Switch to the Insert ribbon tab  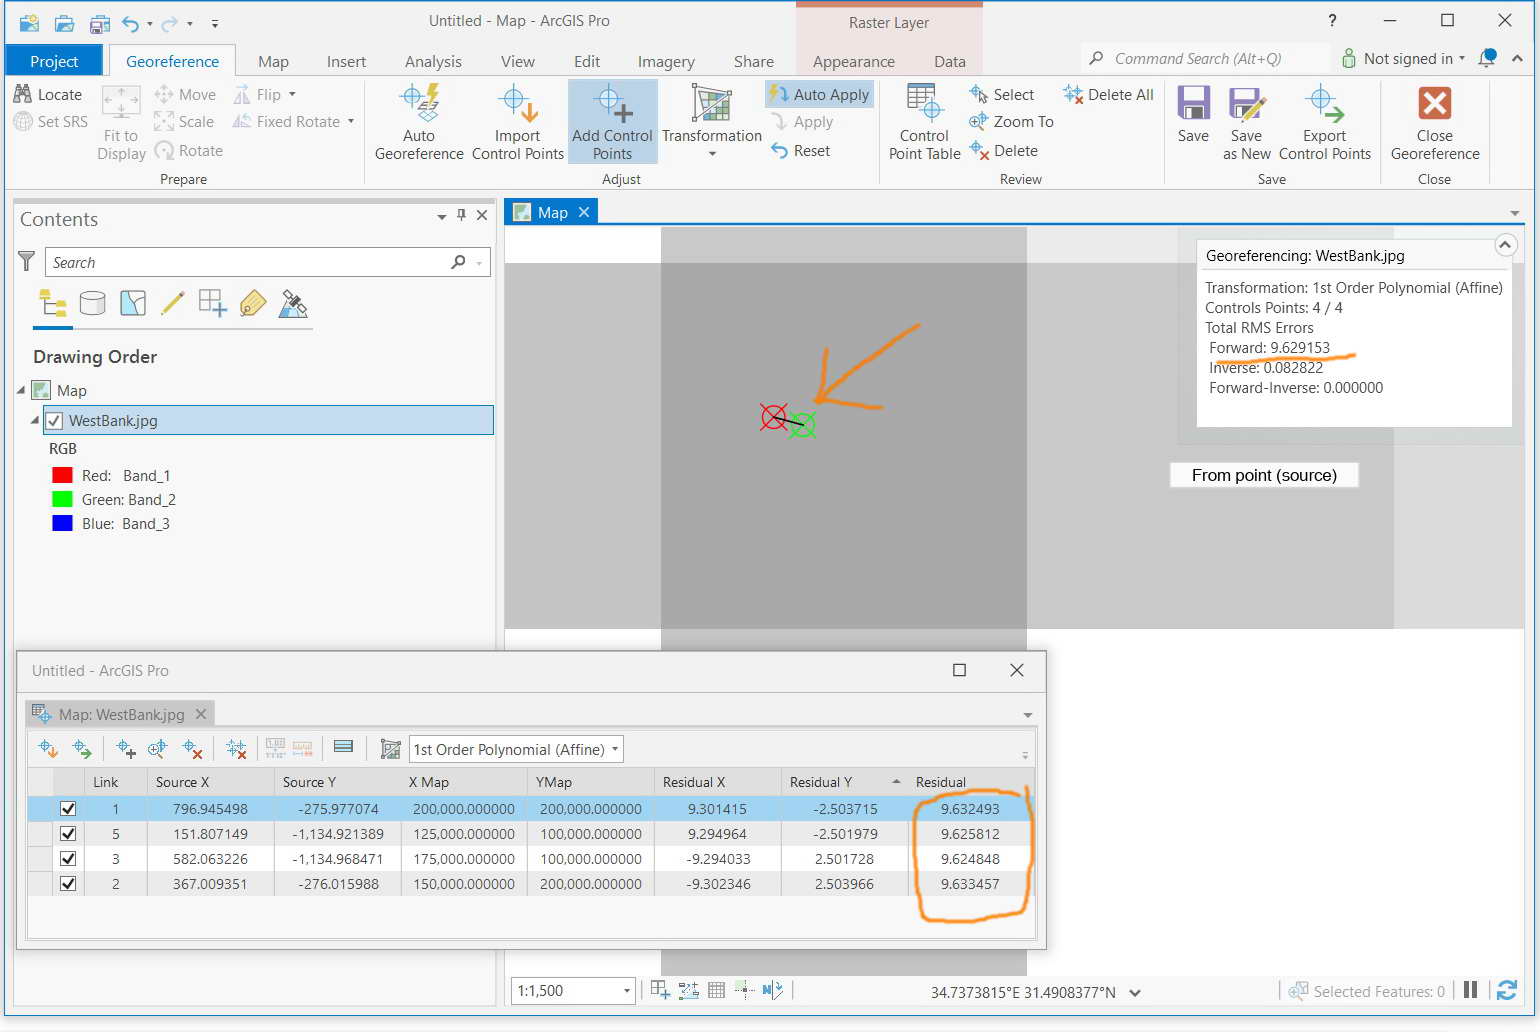pyautogui.click(x=346, y=61)
